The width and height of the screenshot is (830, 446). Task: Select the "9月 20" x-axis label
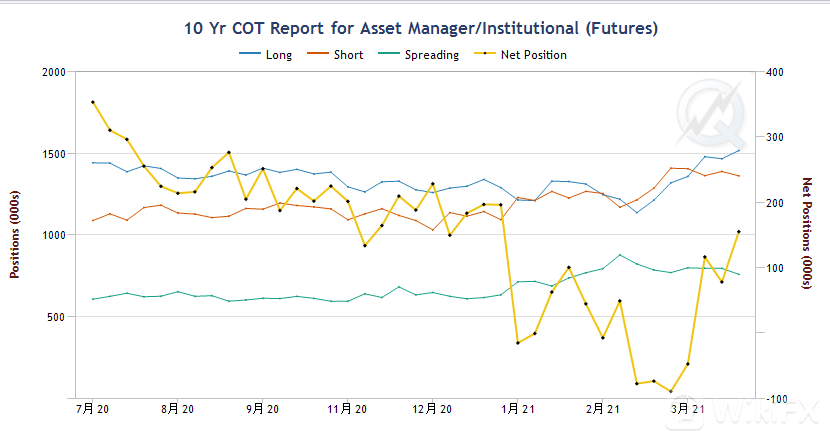click(262, 409)
